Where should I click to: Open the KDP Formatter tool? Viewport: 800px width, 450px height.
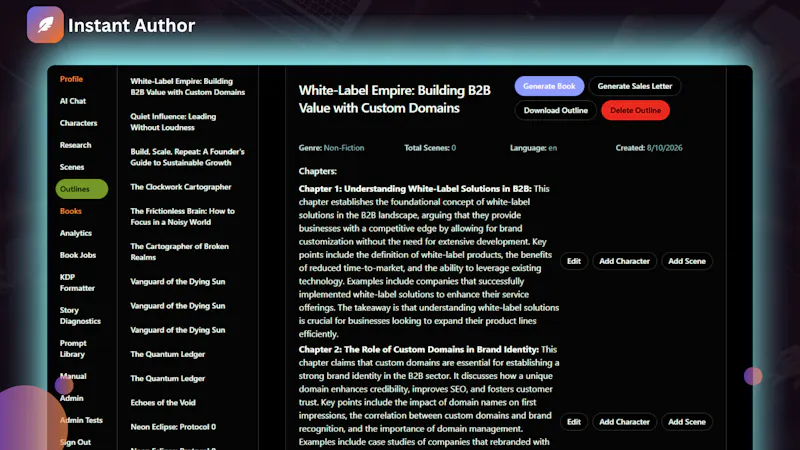pyautogui.click(x=78, y=282)
